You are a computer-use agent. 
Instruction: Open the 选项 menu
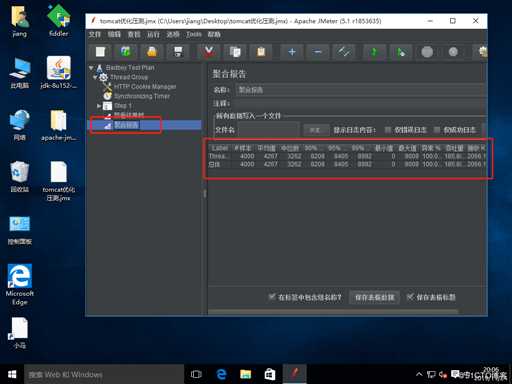(x=173, y=34)
